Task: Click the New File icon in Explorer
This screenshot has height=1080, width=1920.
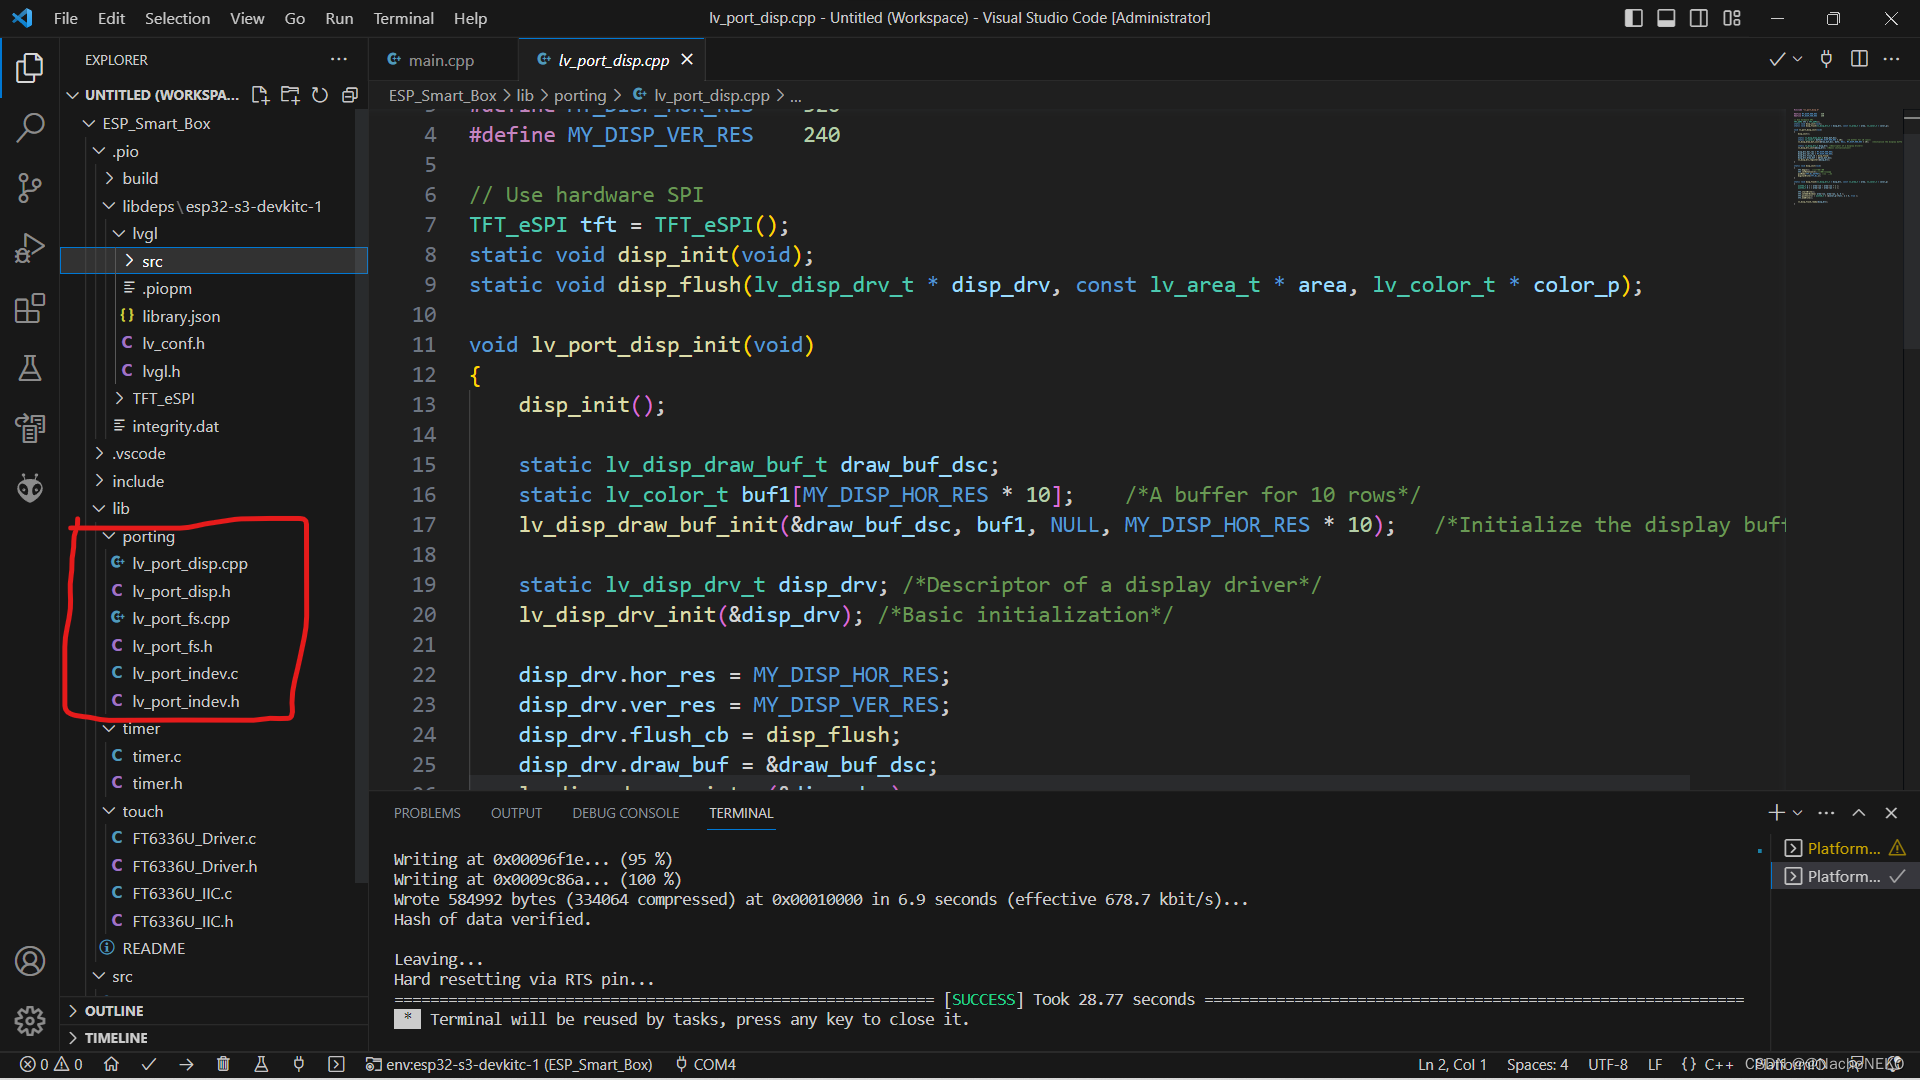Action: [x=260, y=95]
